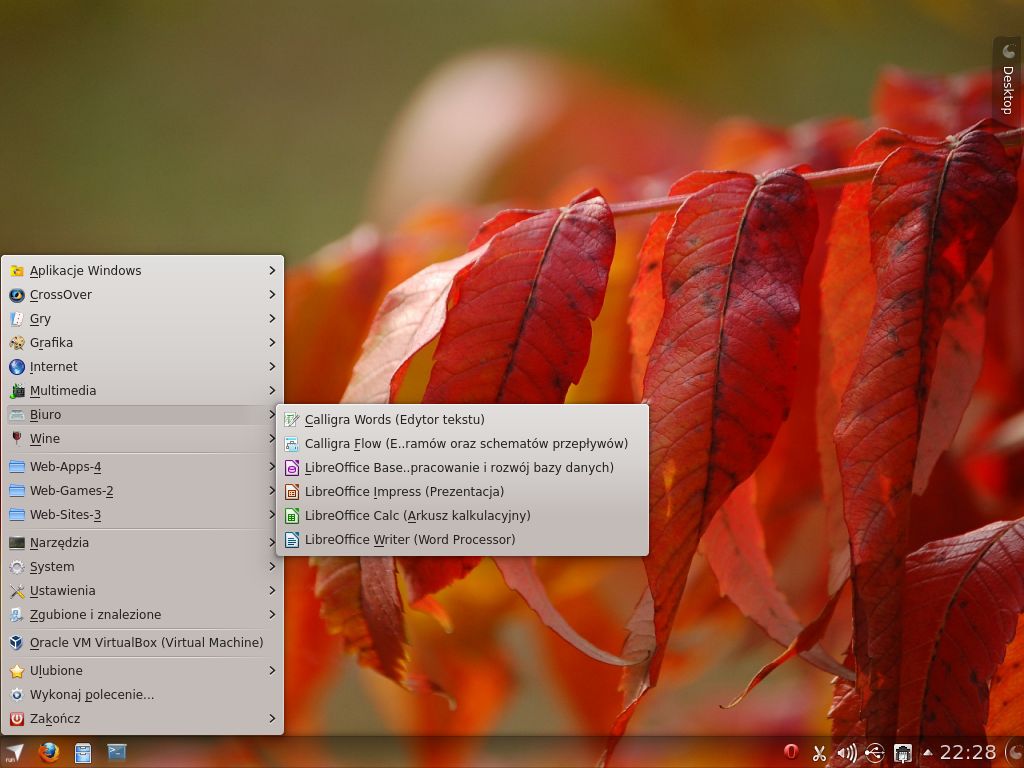
Task: Click the Zgubione i znalezione icon
Action: (17, 615)
